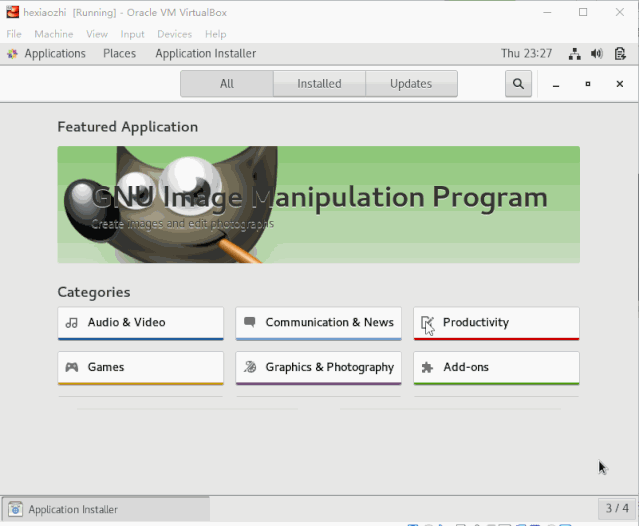
Task: Open the VirtualBox File menu
Action: (14, 34)
